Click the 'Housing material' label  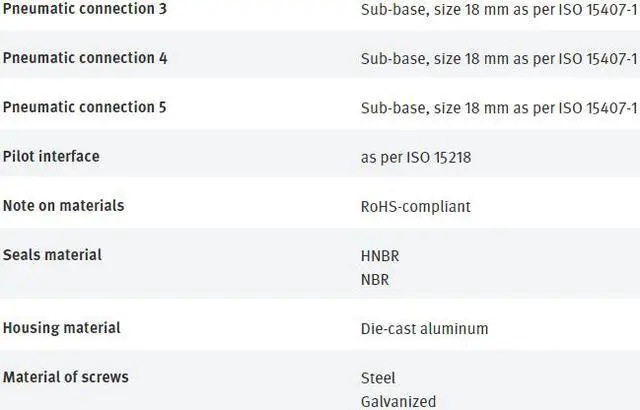[61, 327]
